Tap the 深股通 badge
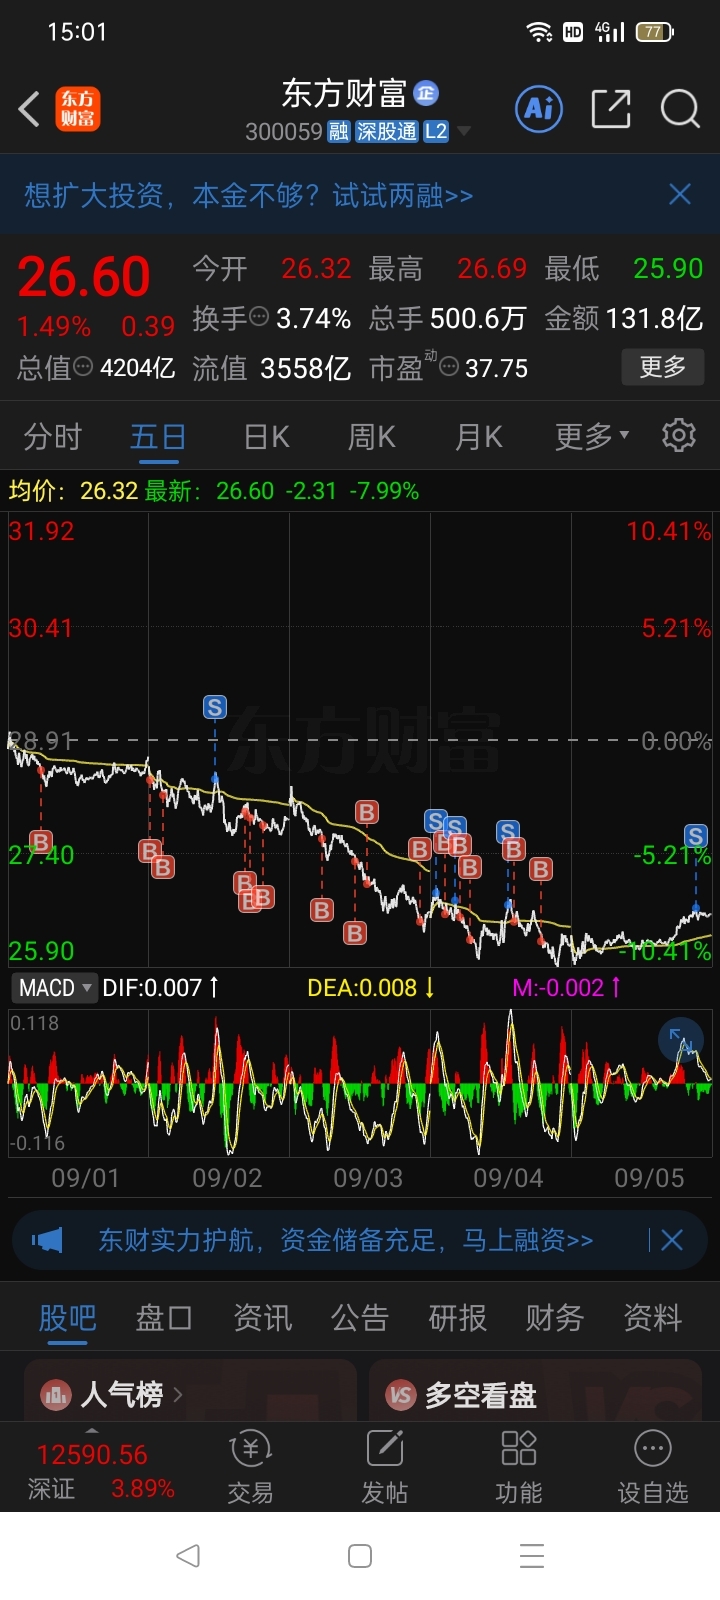This screenshot has height=1600, width=720. pyautogui.click(x=387, y=132)
